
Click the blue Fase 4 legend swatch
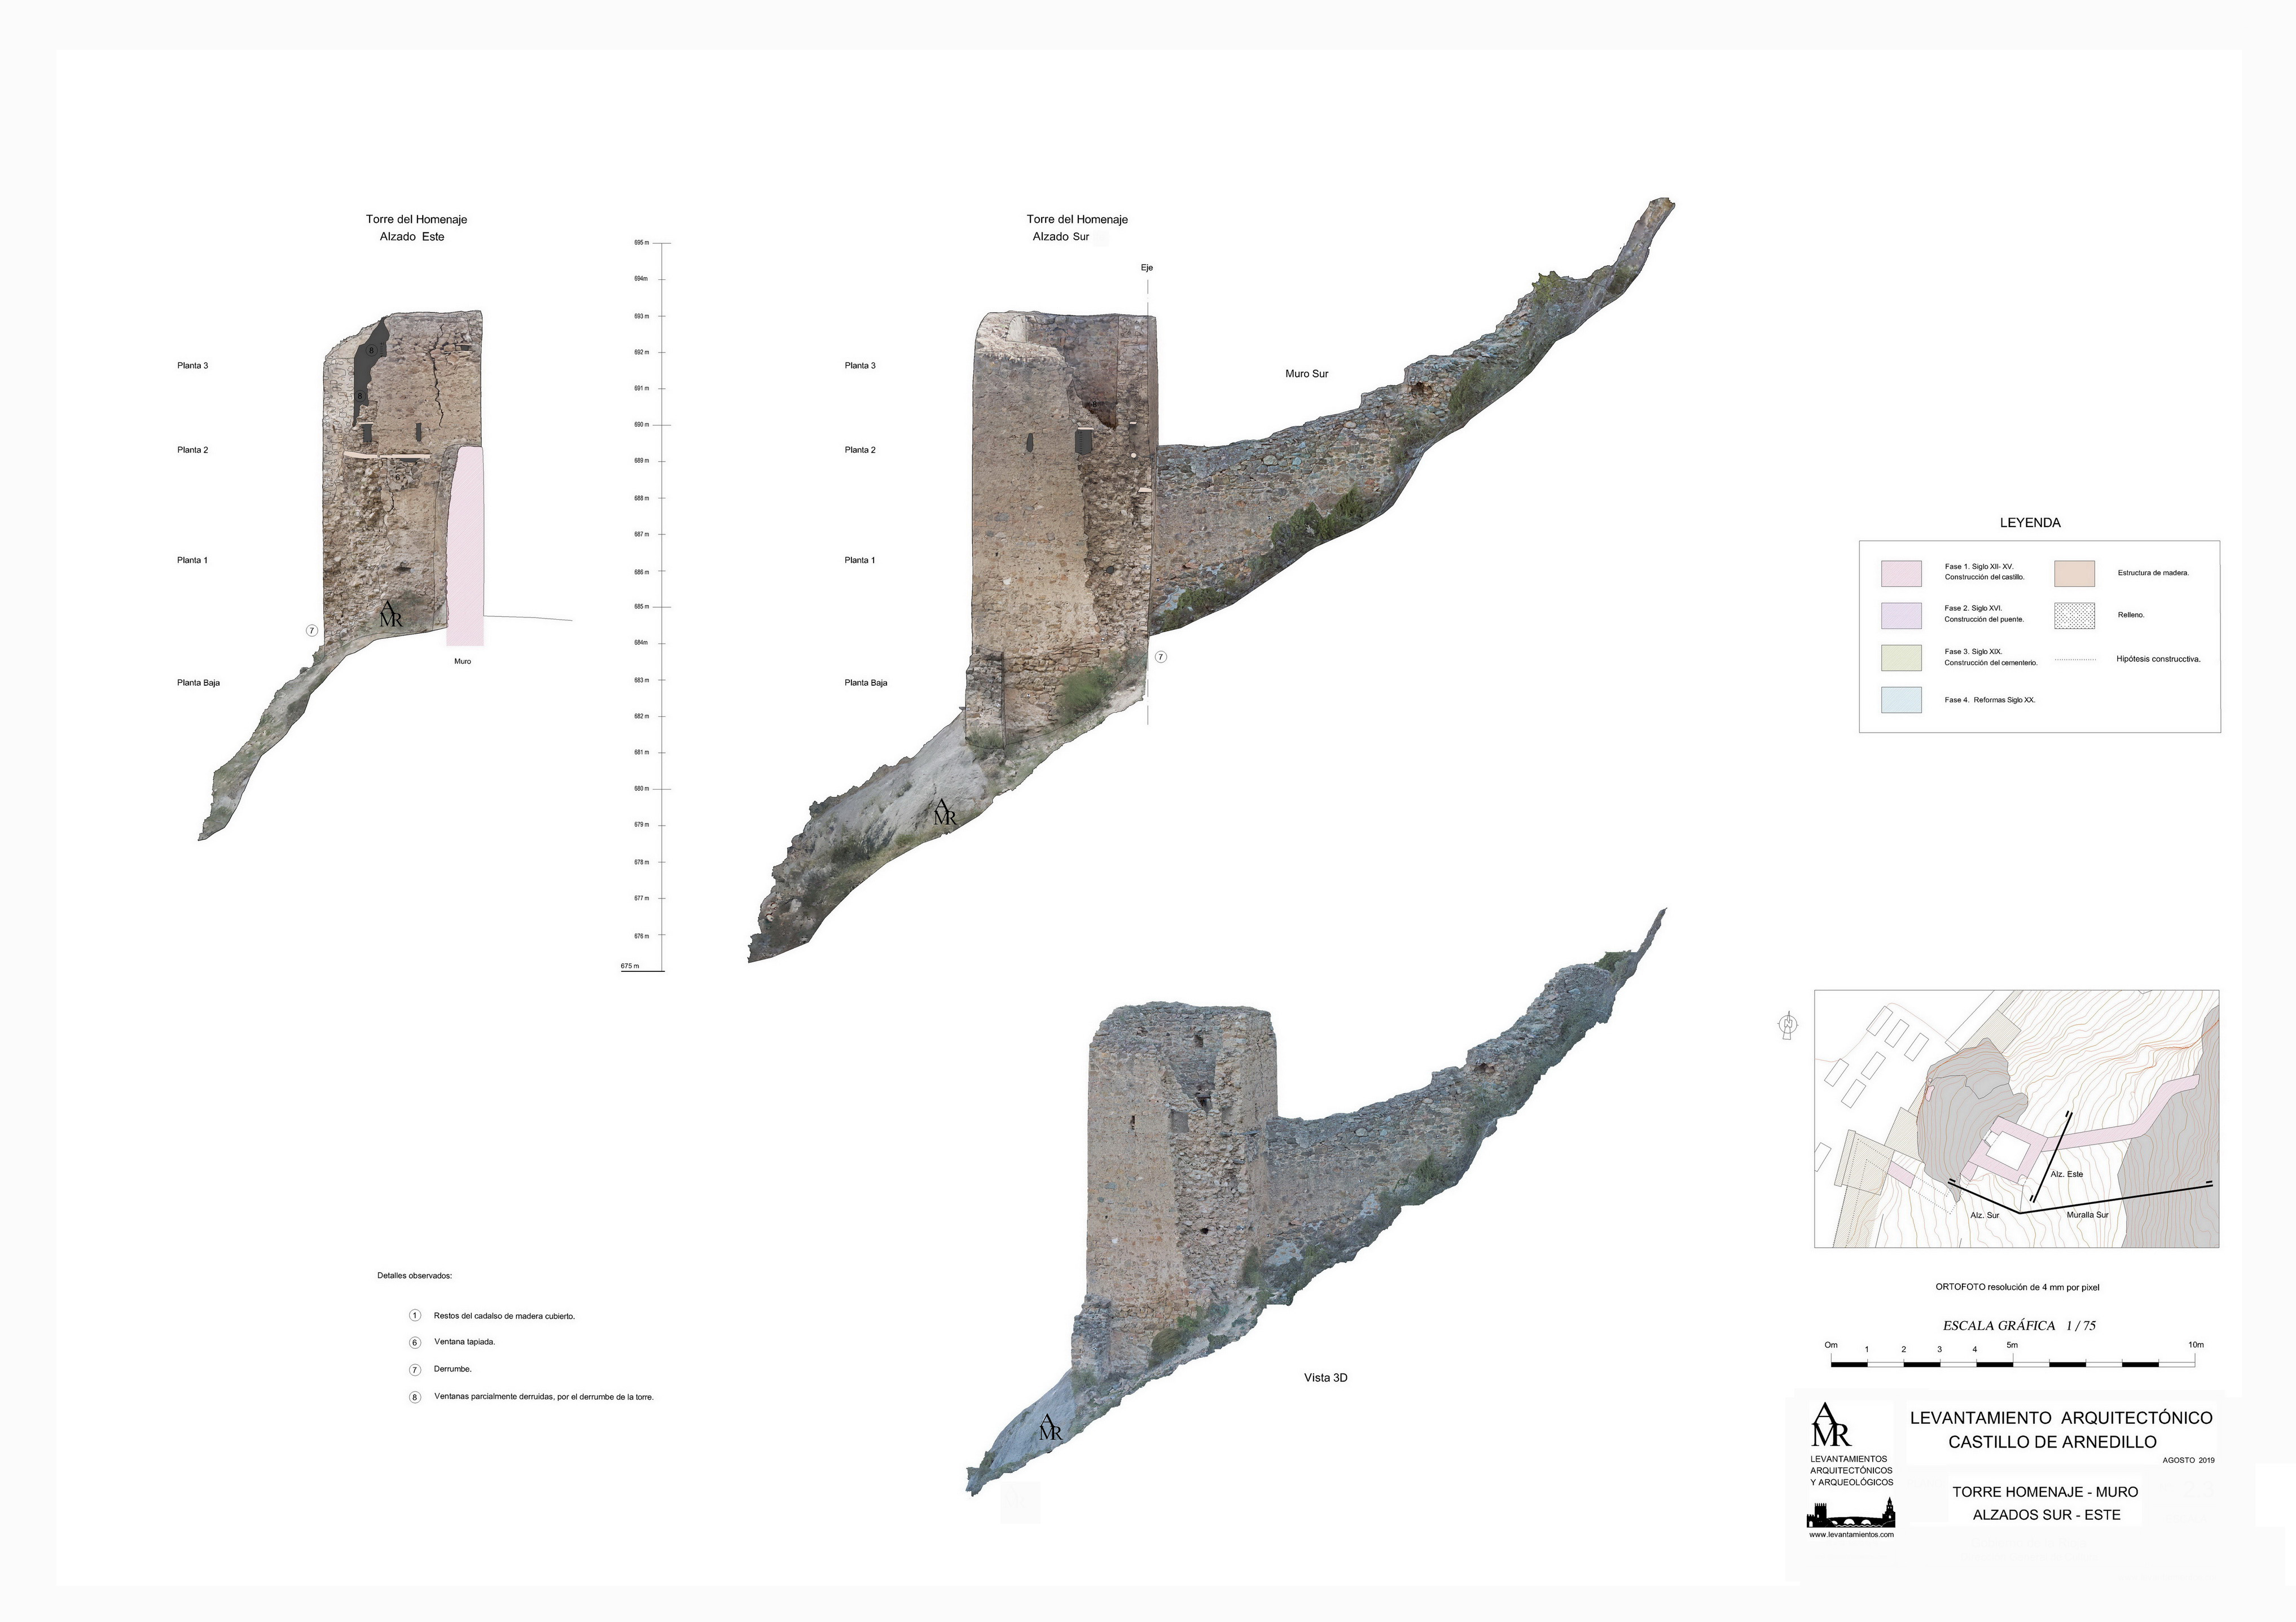(x=1901, y=700)
